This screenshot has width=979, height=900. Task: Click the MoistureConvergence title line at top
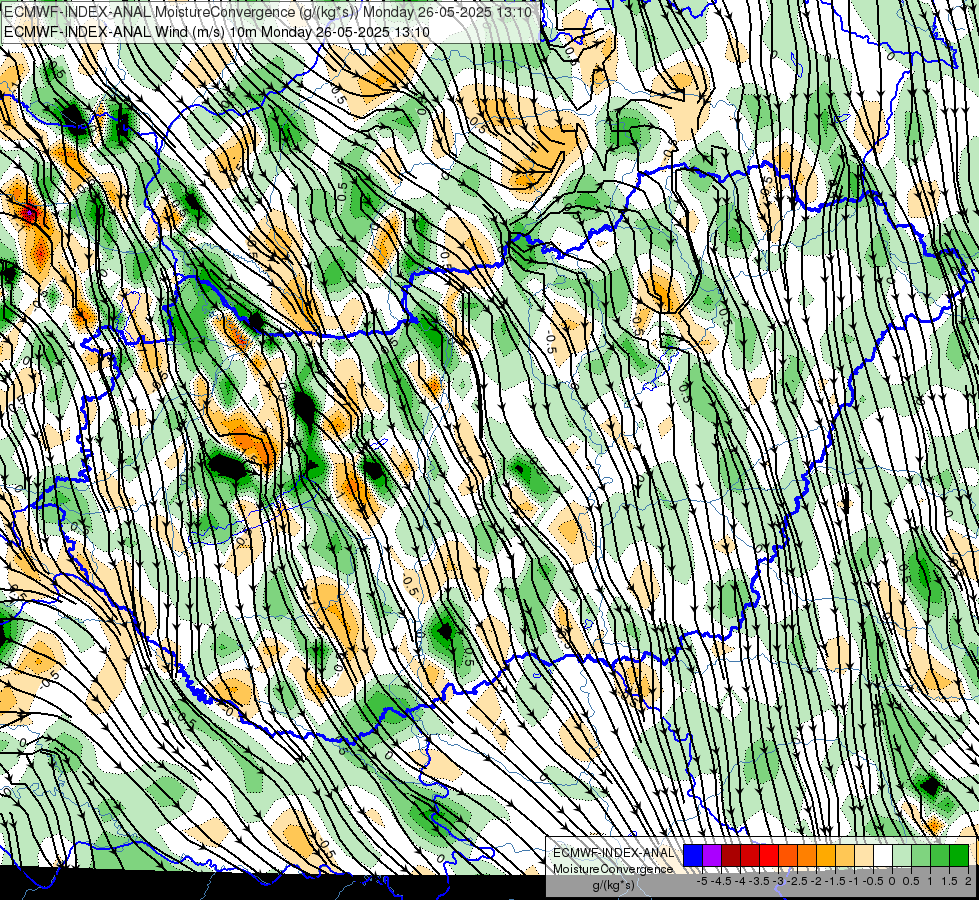pyautogui.click(x=268, y=12)
